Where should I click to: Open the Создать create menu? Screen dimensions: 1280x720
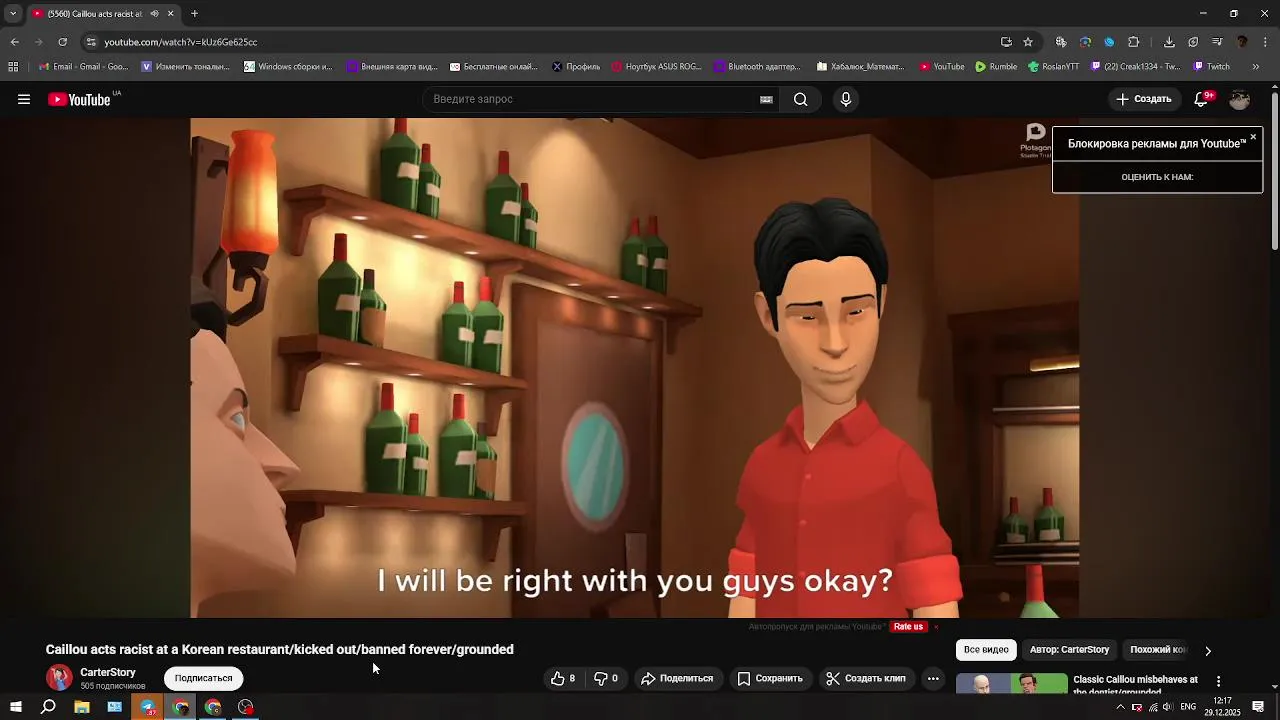1144,99
